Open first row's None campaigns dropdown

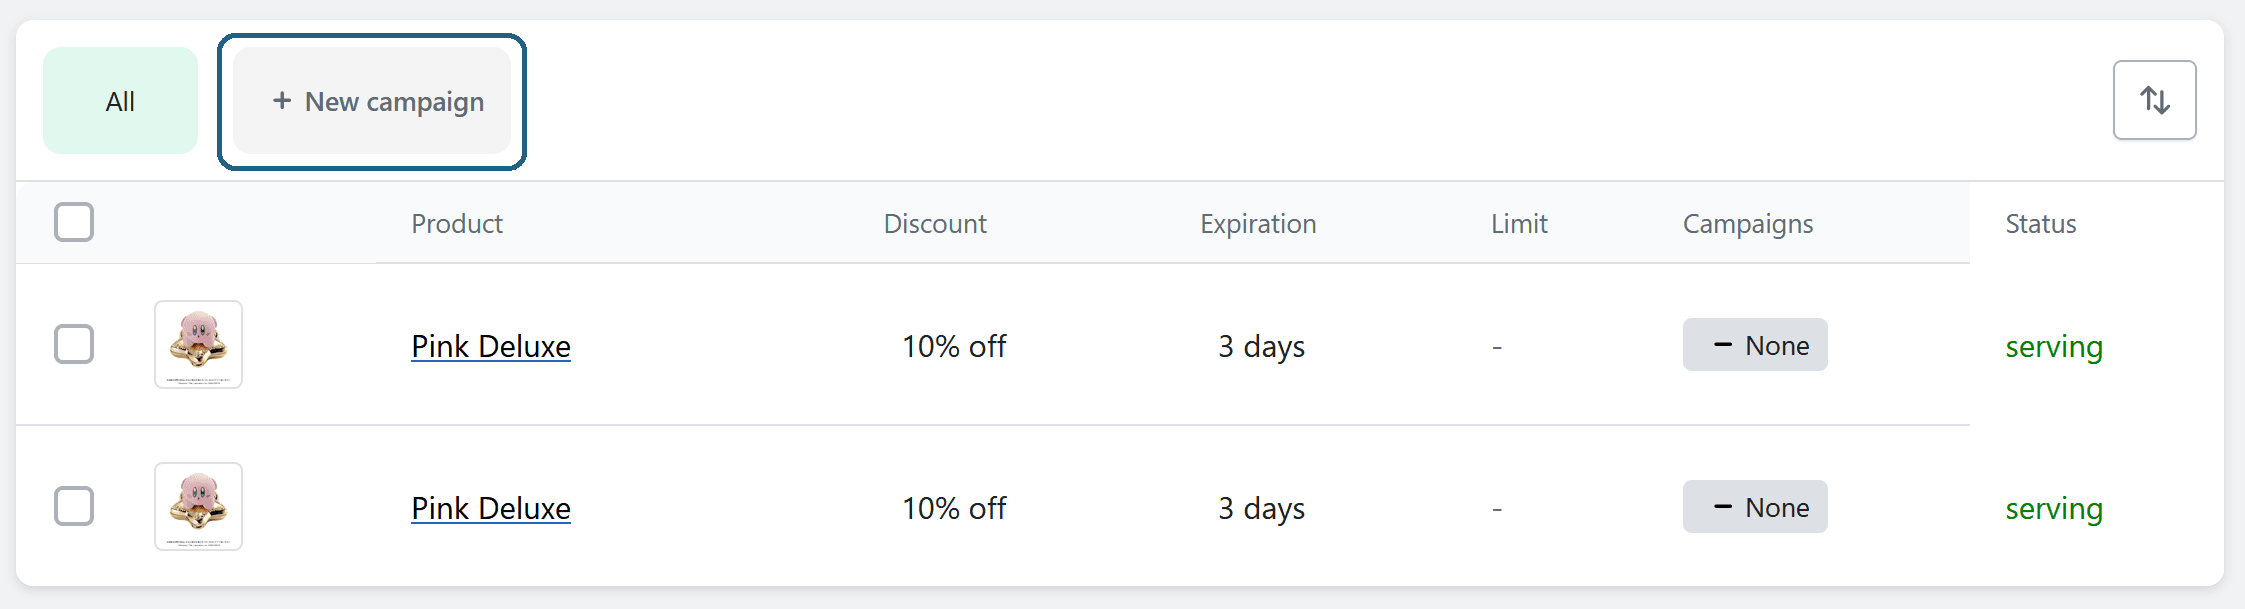point(1754,345)
